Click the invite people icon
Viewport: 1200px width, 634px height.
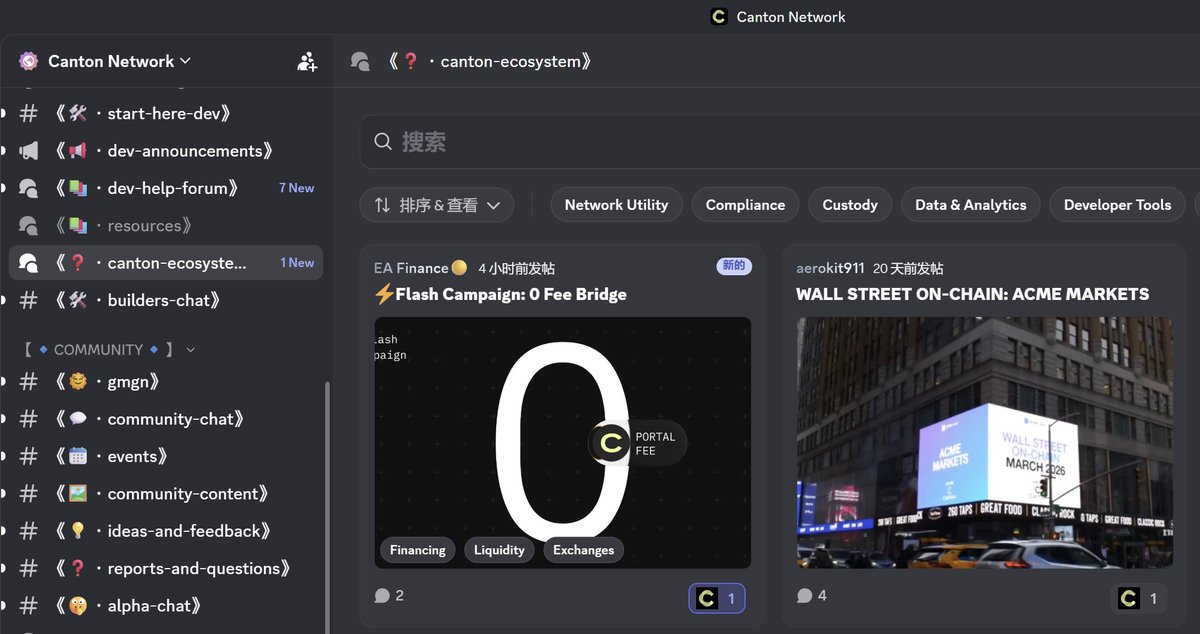(x=307, y=62)
